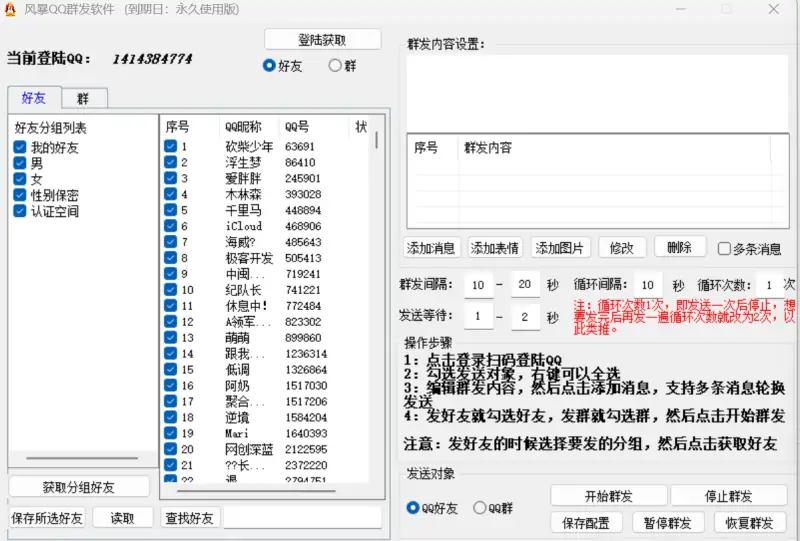Start sending with 开始群发 button

point(608,497)
